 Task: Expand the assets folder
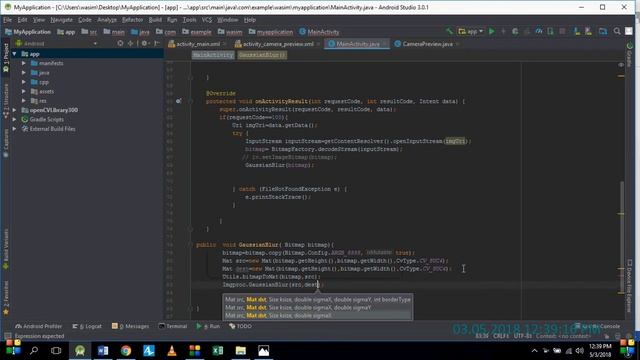click(x=24, y=91)
